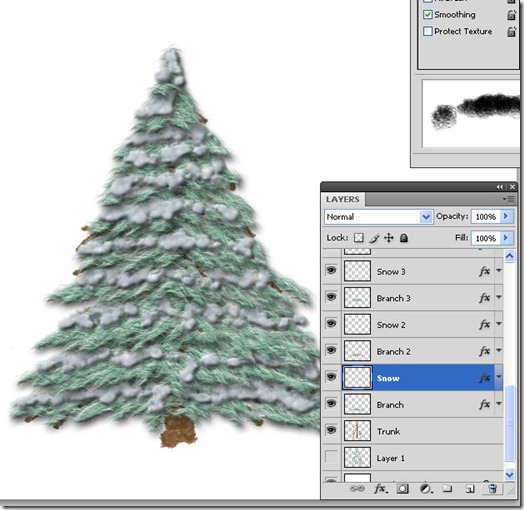This screenshot has width=524, height=510.
Task: Enable Protect Texture checkbox
Action: pyautogui.click(x=427, y=31)
